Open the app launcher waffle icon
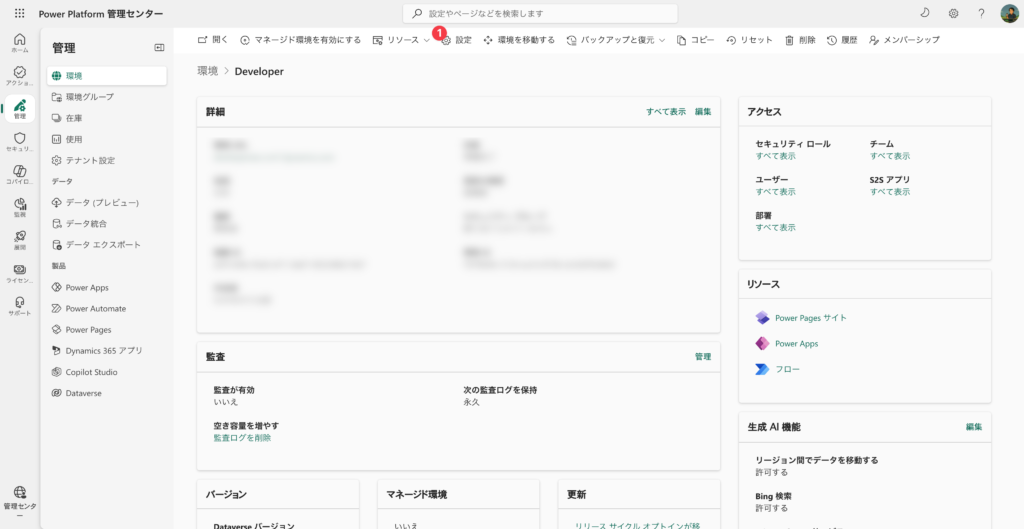This screenshot has height=529, width=1024. (19, 14)
